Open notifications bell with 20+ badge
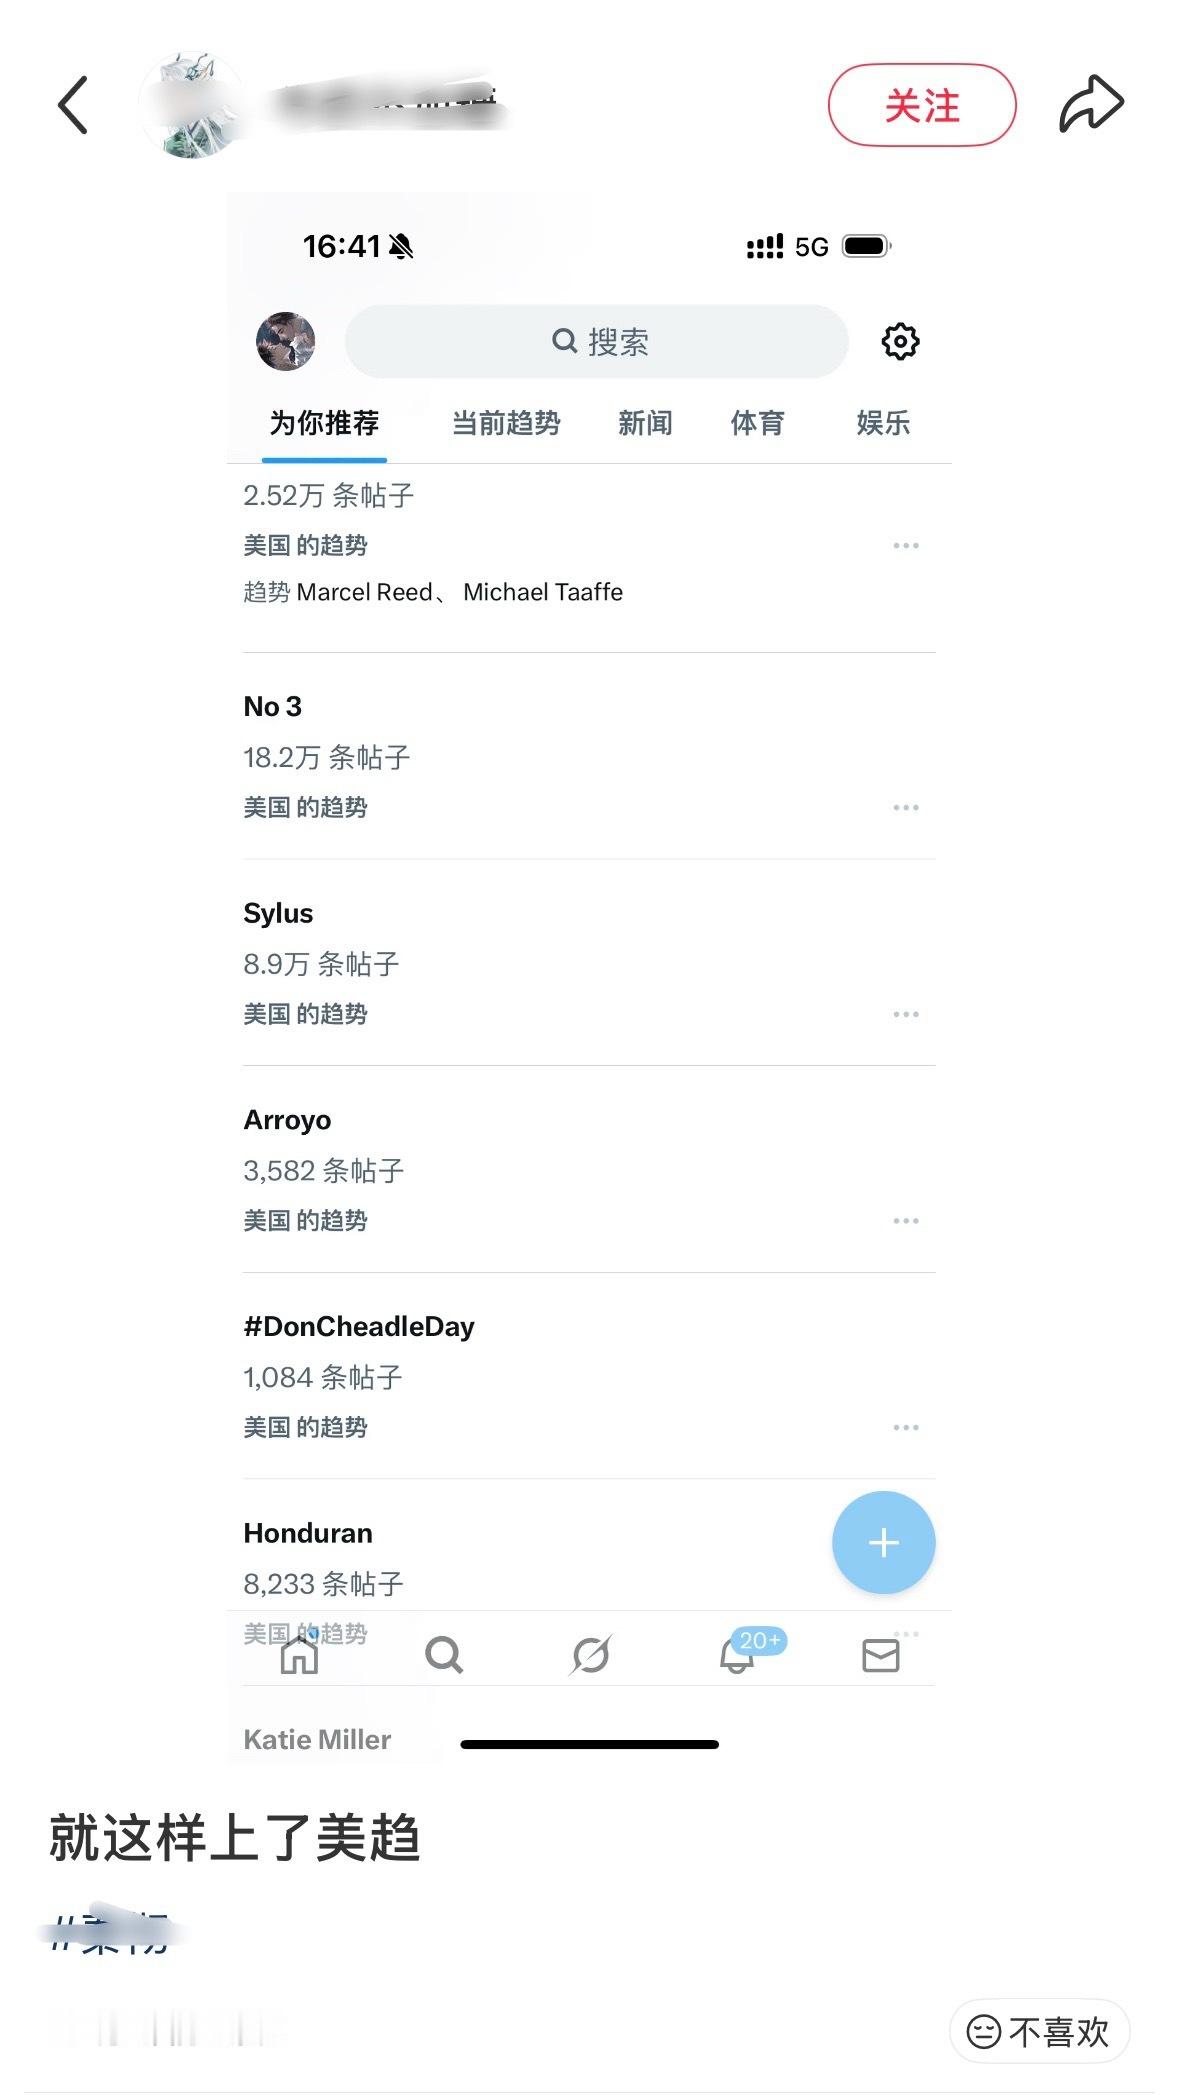The width and height of the screenshot is (1179, 2095). (x=737, y=1655)
